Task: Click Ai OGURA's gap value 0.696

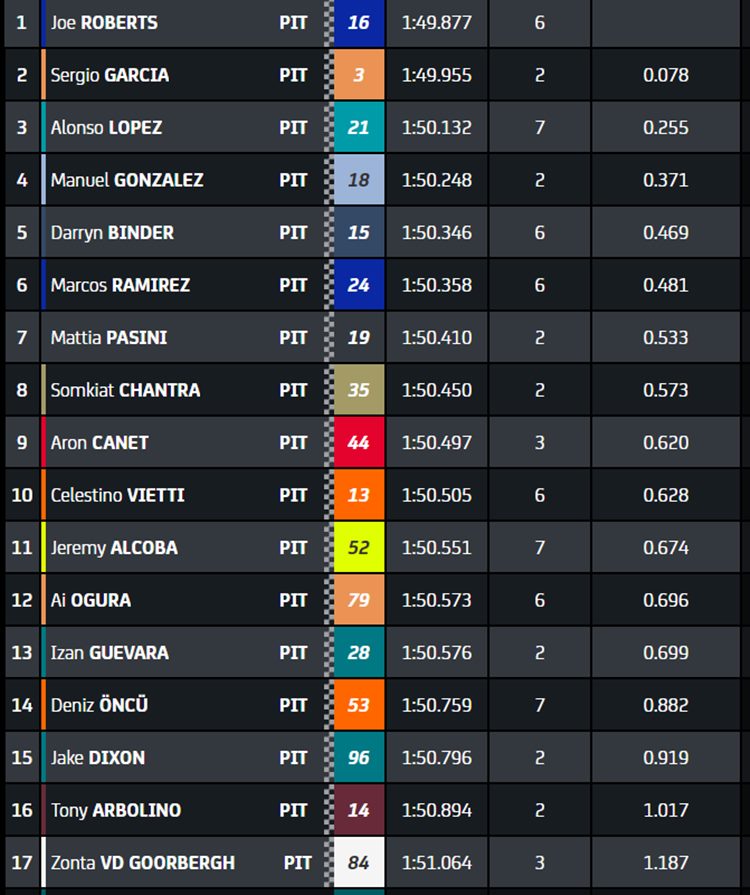Action: point(666,600)
